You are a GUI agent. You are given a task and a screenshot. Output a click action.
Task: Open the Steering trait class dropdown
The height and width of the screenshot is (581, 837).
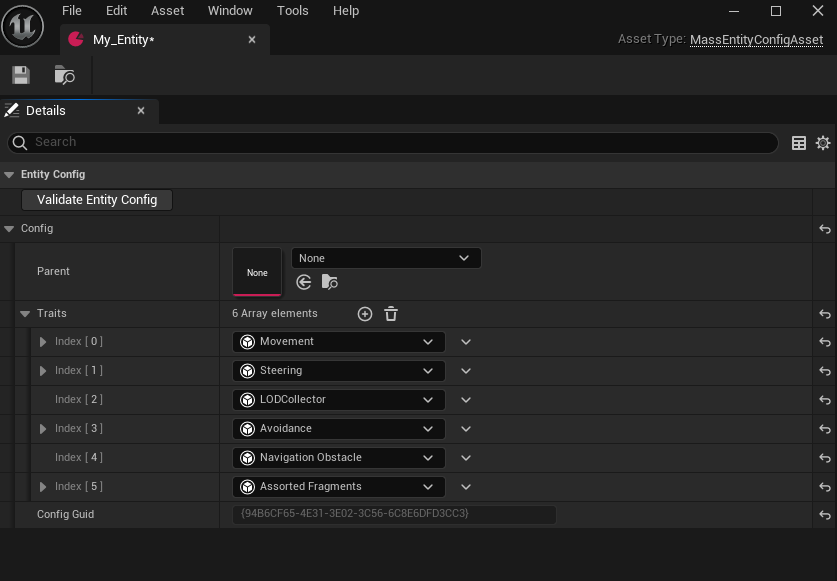coord(338,371)
